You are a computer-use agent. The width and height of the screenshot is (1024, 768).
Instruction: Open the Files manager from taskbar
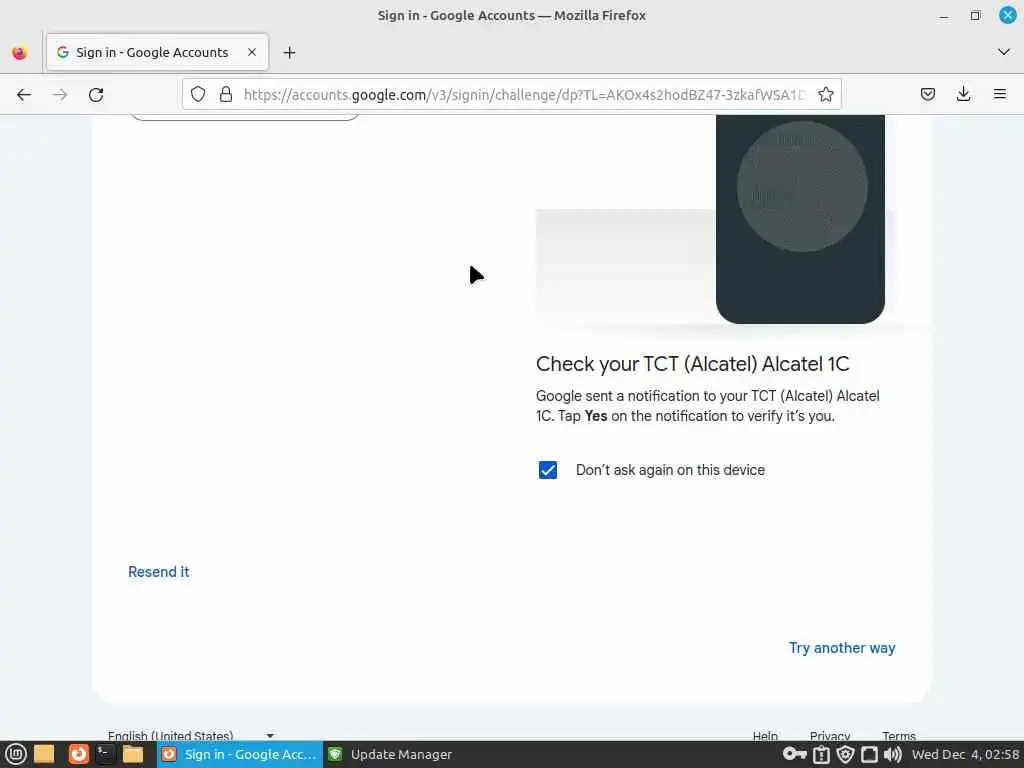point(133,754)
